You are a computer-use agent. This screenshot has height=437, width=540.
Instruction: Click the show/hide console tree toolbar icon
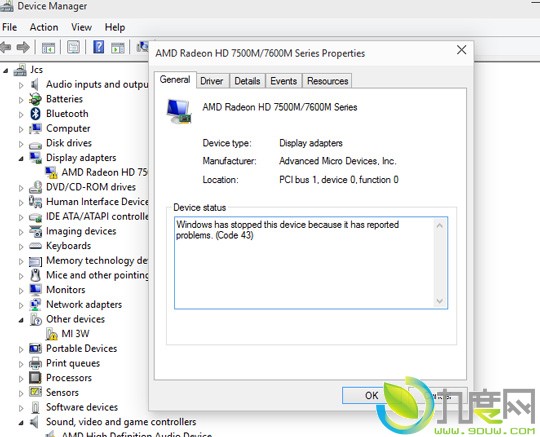[48, 48]
